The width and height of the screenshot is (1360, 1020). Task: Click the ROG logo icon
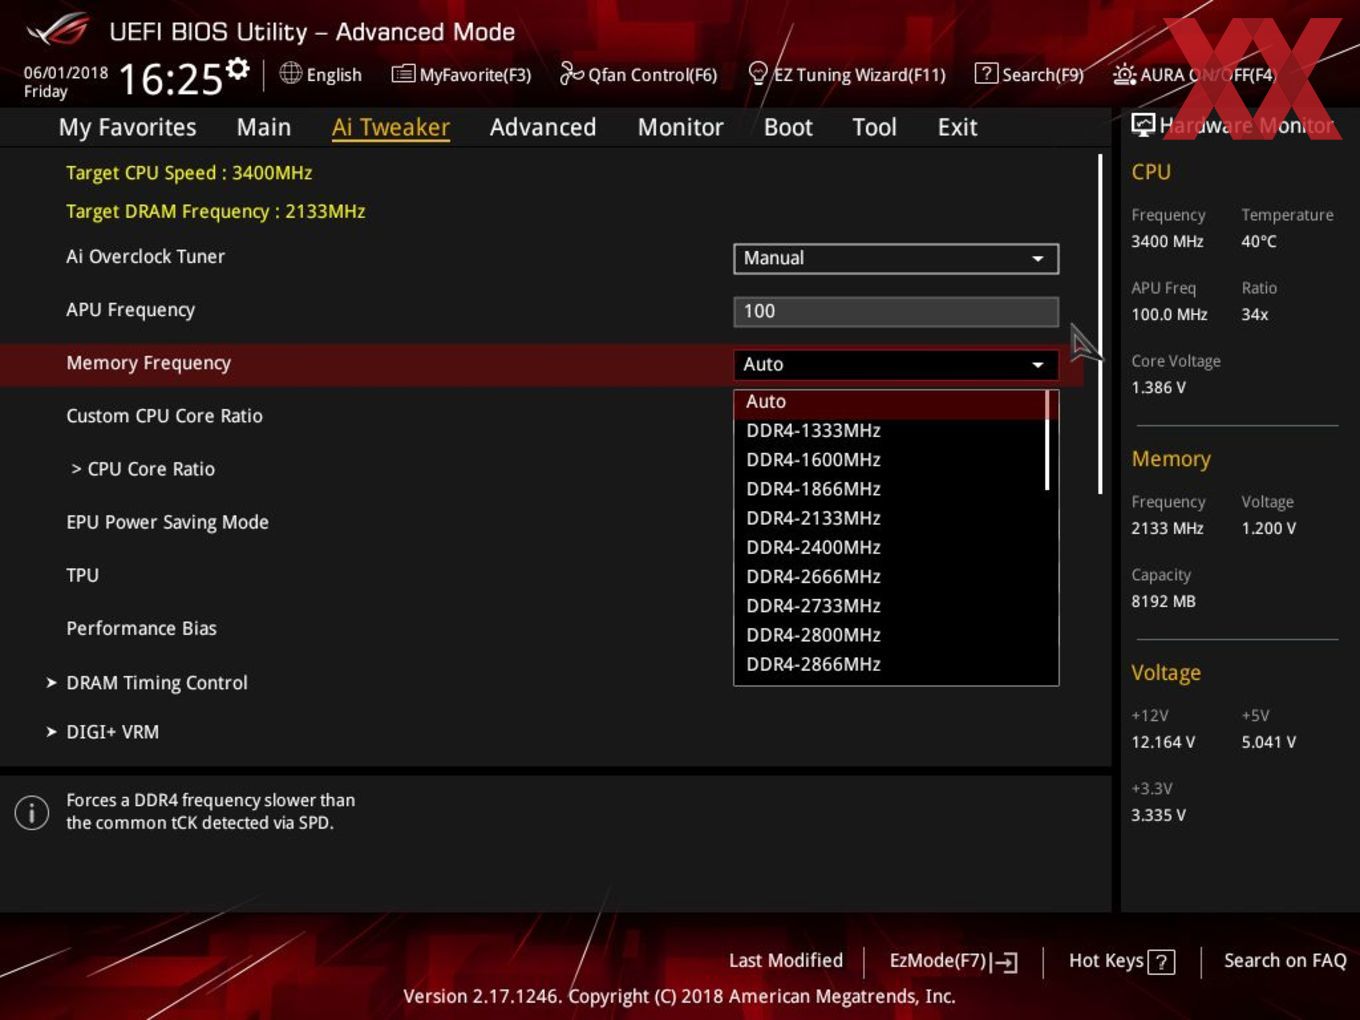click(58, 30)
